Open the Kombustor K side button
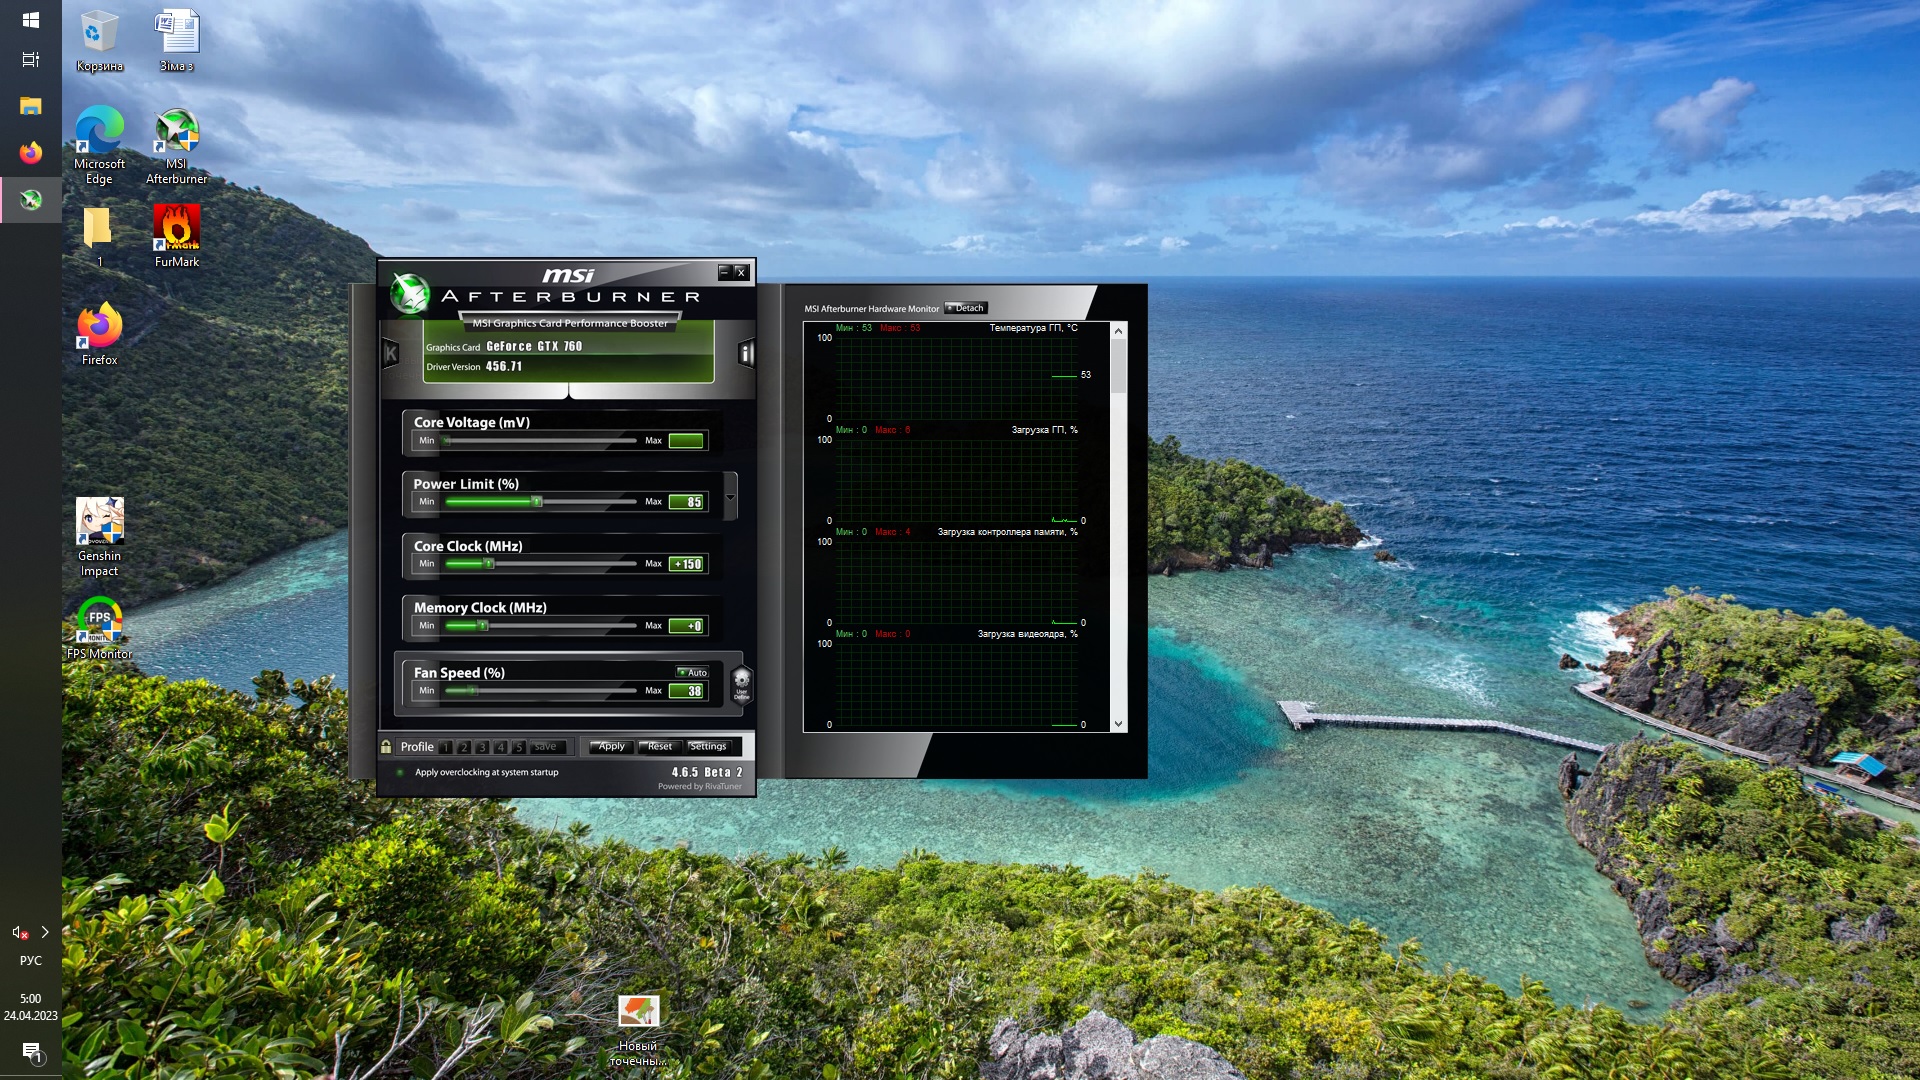Viewport: 1920px width, 1080px height. click(391, 353)
